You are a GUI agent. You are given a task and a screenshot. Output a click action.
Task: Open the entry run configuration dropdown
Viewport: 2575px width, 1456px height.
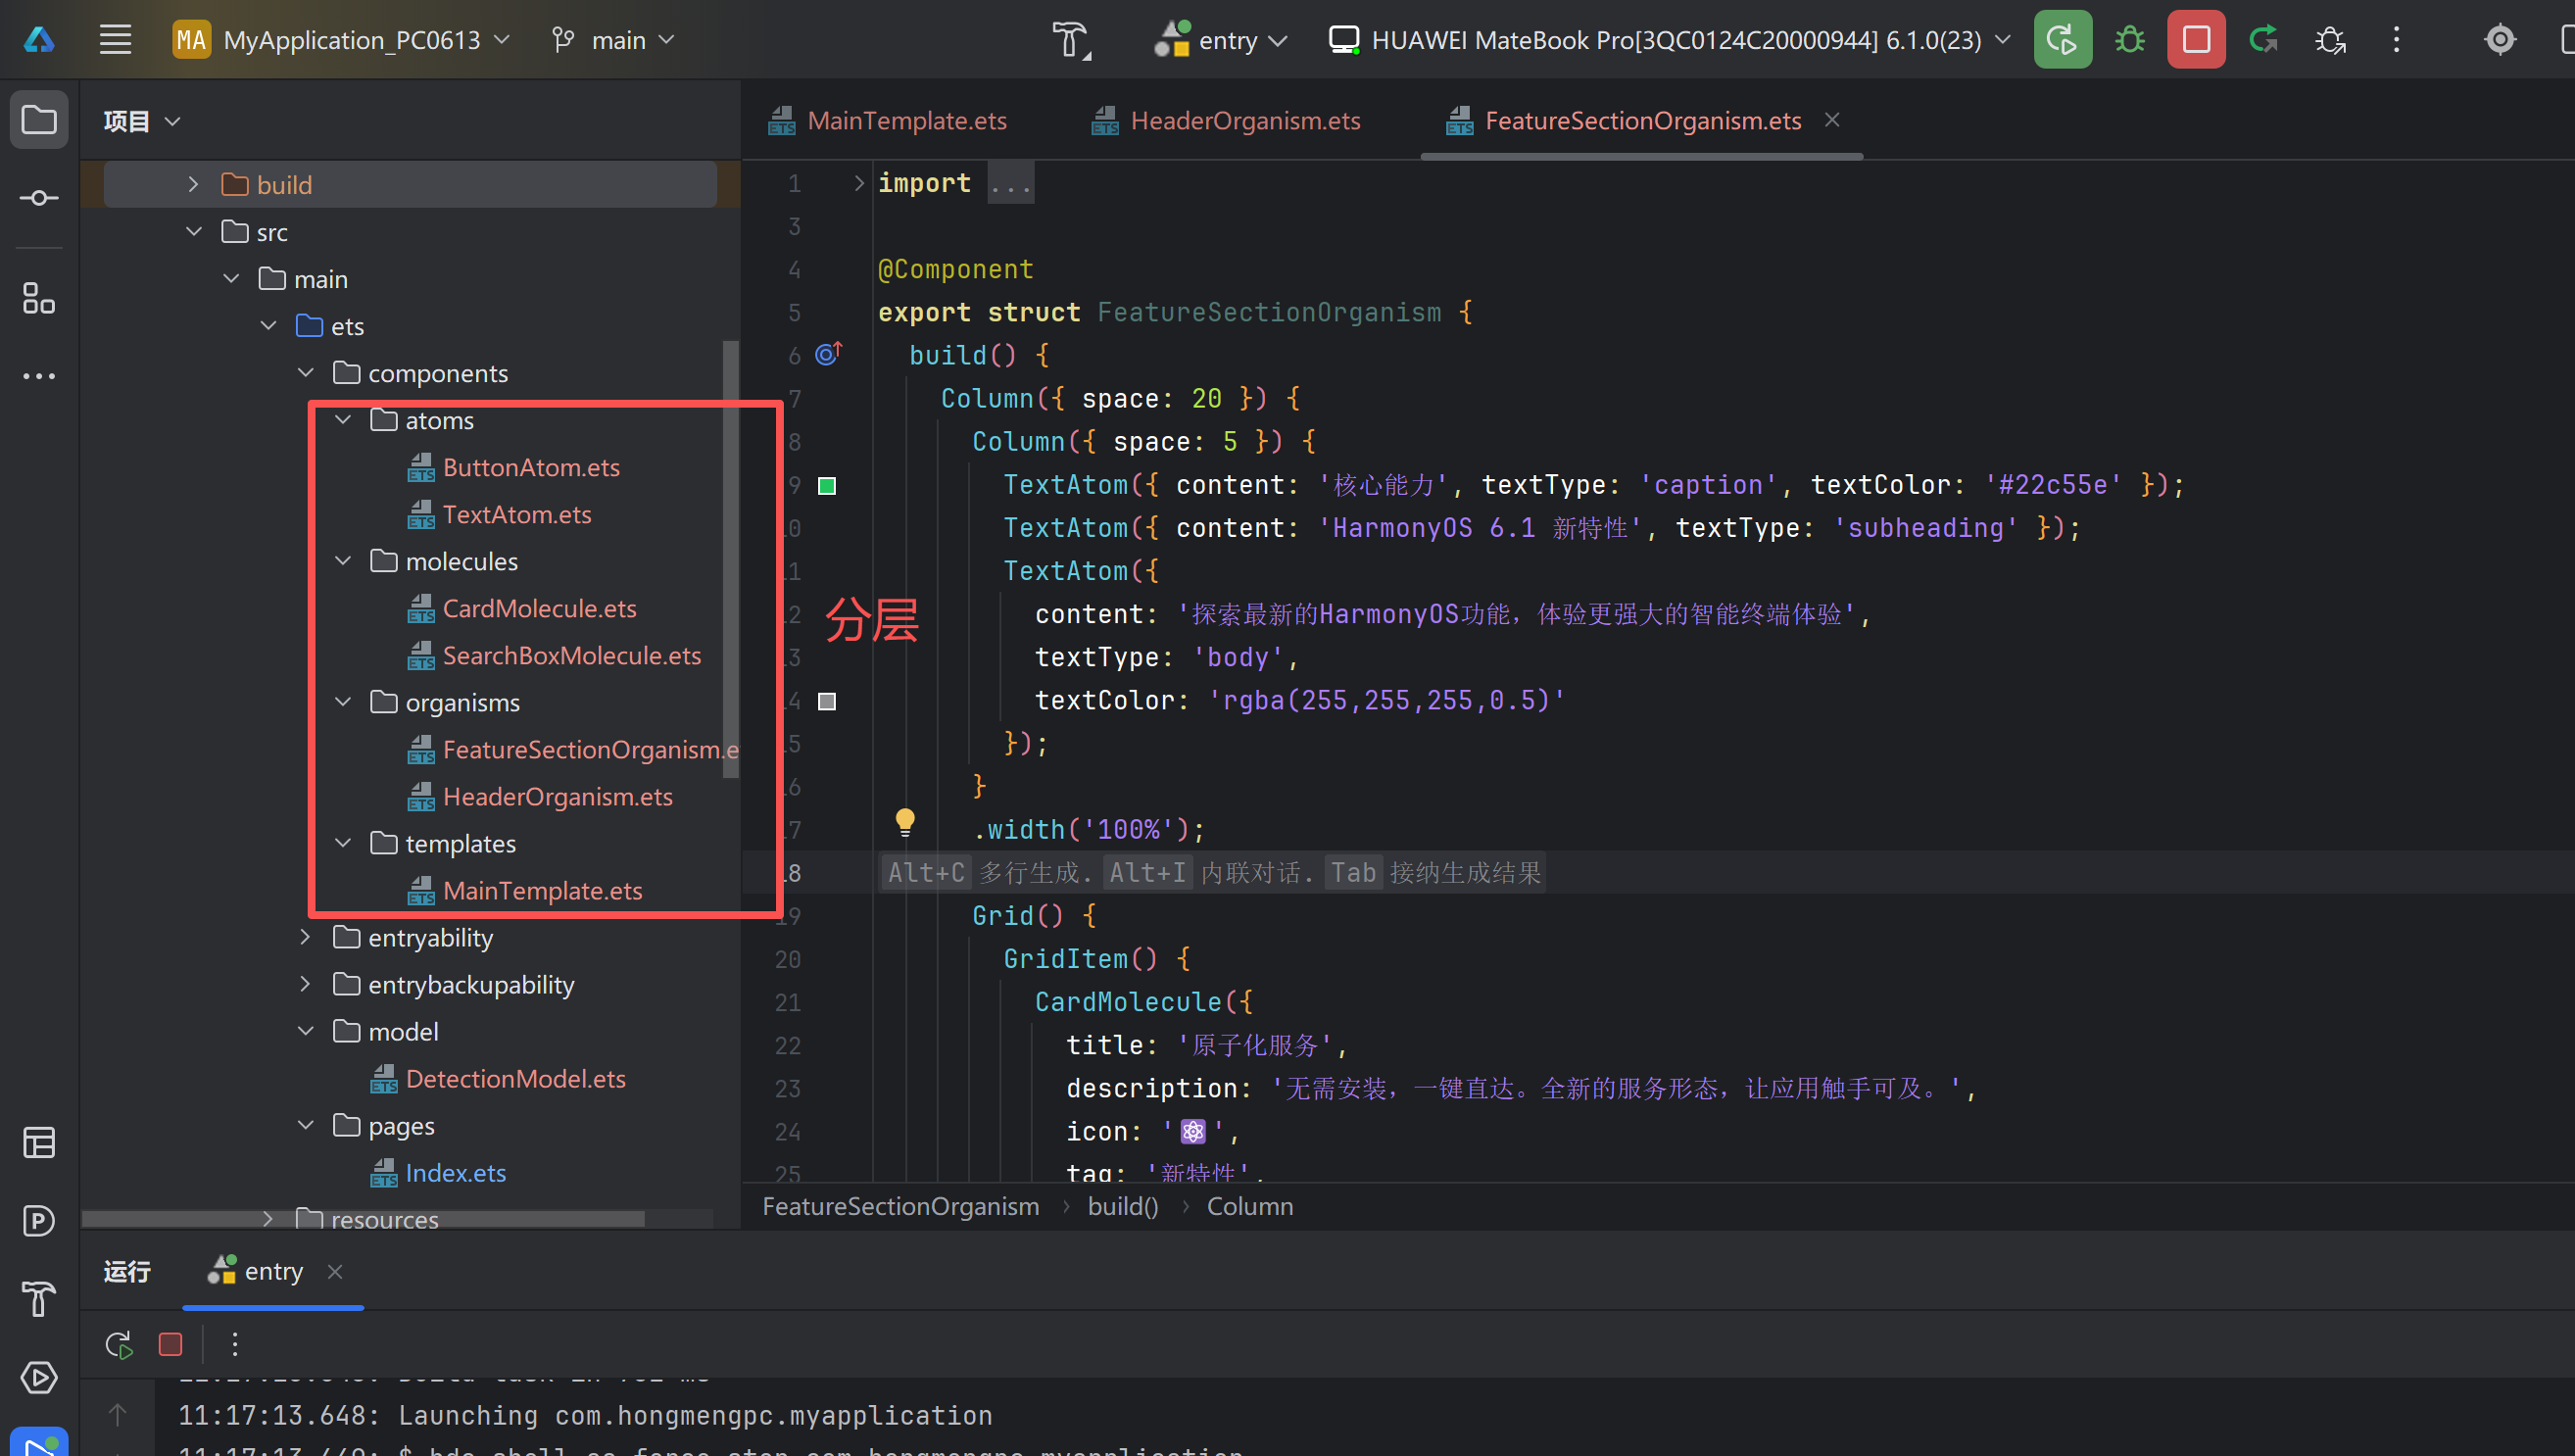[1220, 40]
